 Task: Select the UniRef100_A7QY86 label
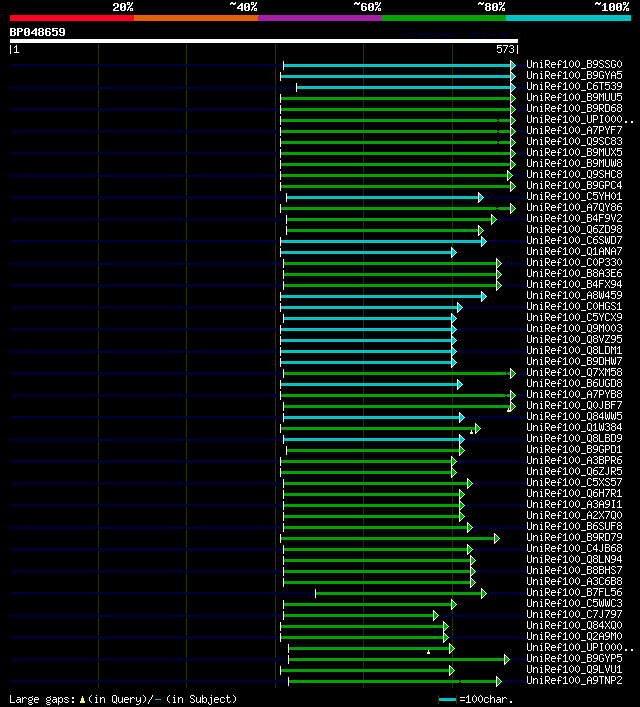click(574, 207)
